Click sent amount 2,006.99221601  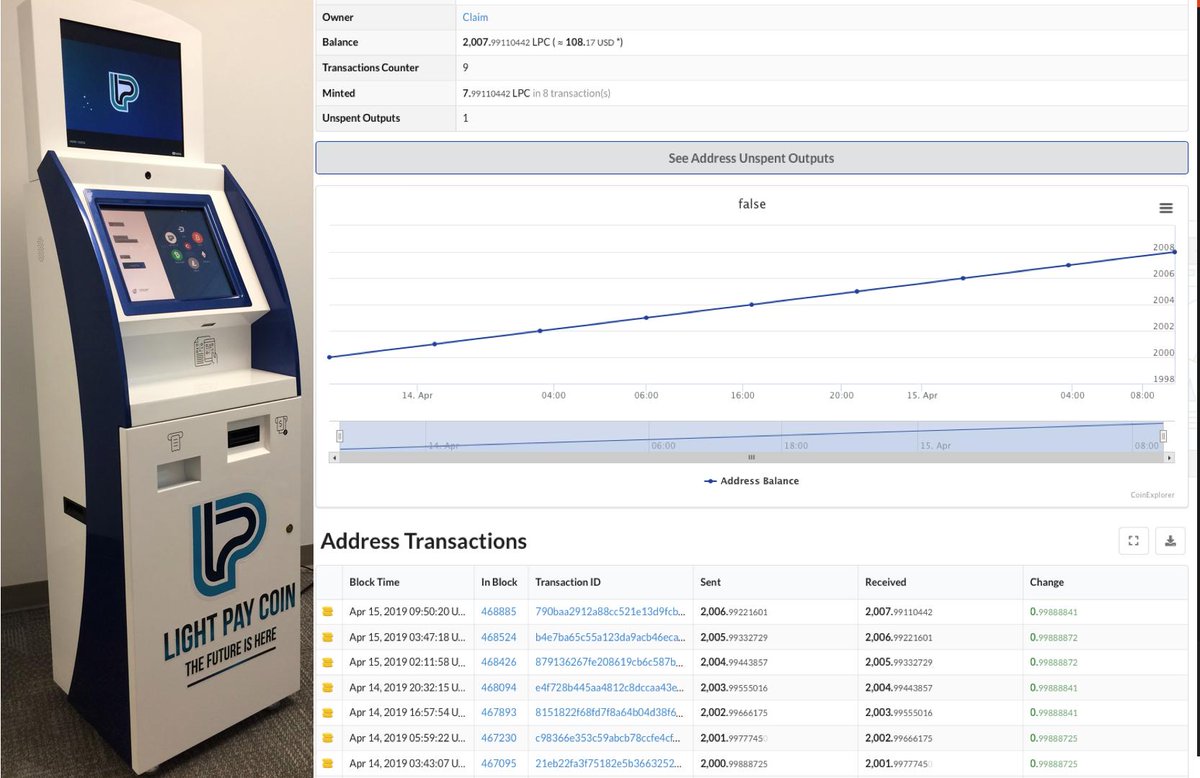click(x=734, y=611)
